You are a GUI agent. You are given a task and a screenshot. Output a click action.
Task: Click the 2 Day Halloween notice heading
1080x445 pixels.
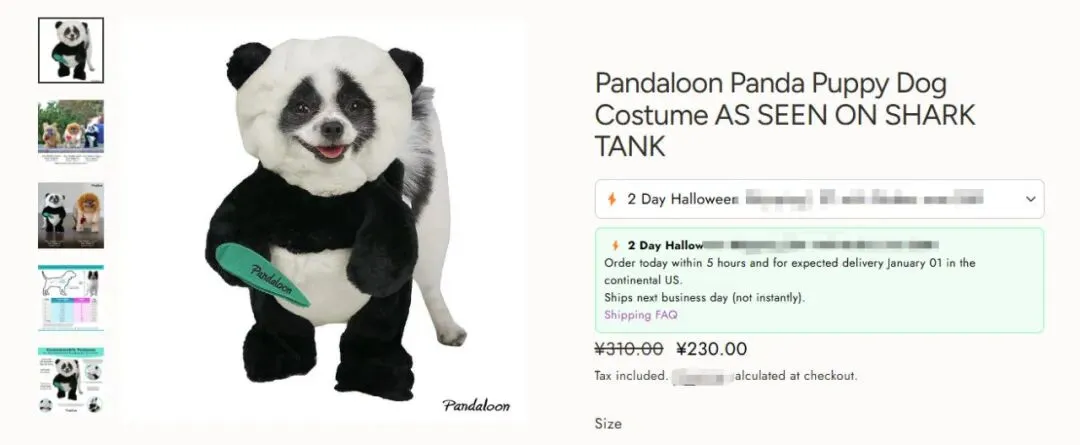(x=775, y=245)
